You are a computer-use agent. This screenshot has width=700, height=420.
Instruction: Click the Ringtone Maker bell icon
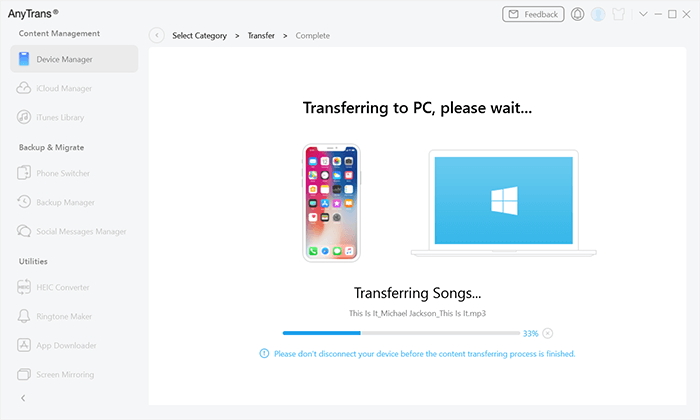[24, 316]
